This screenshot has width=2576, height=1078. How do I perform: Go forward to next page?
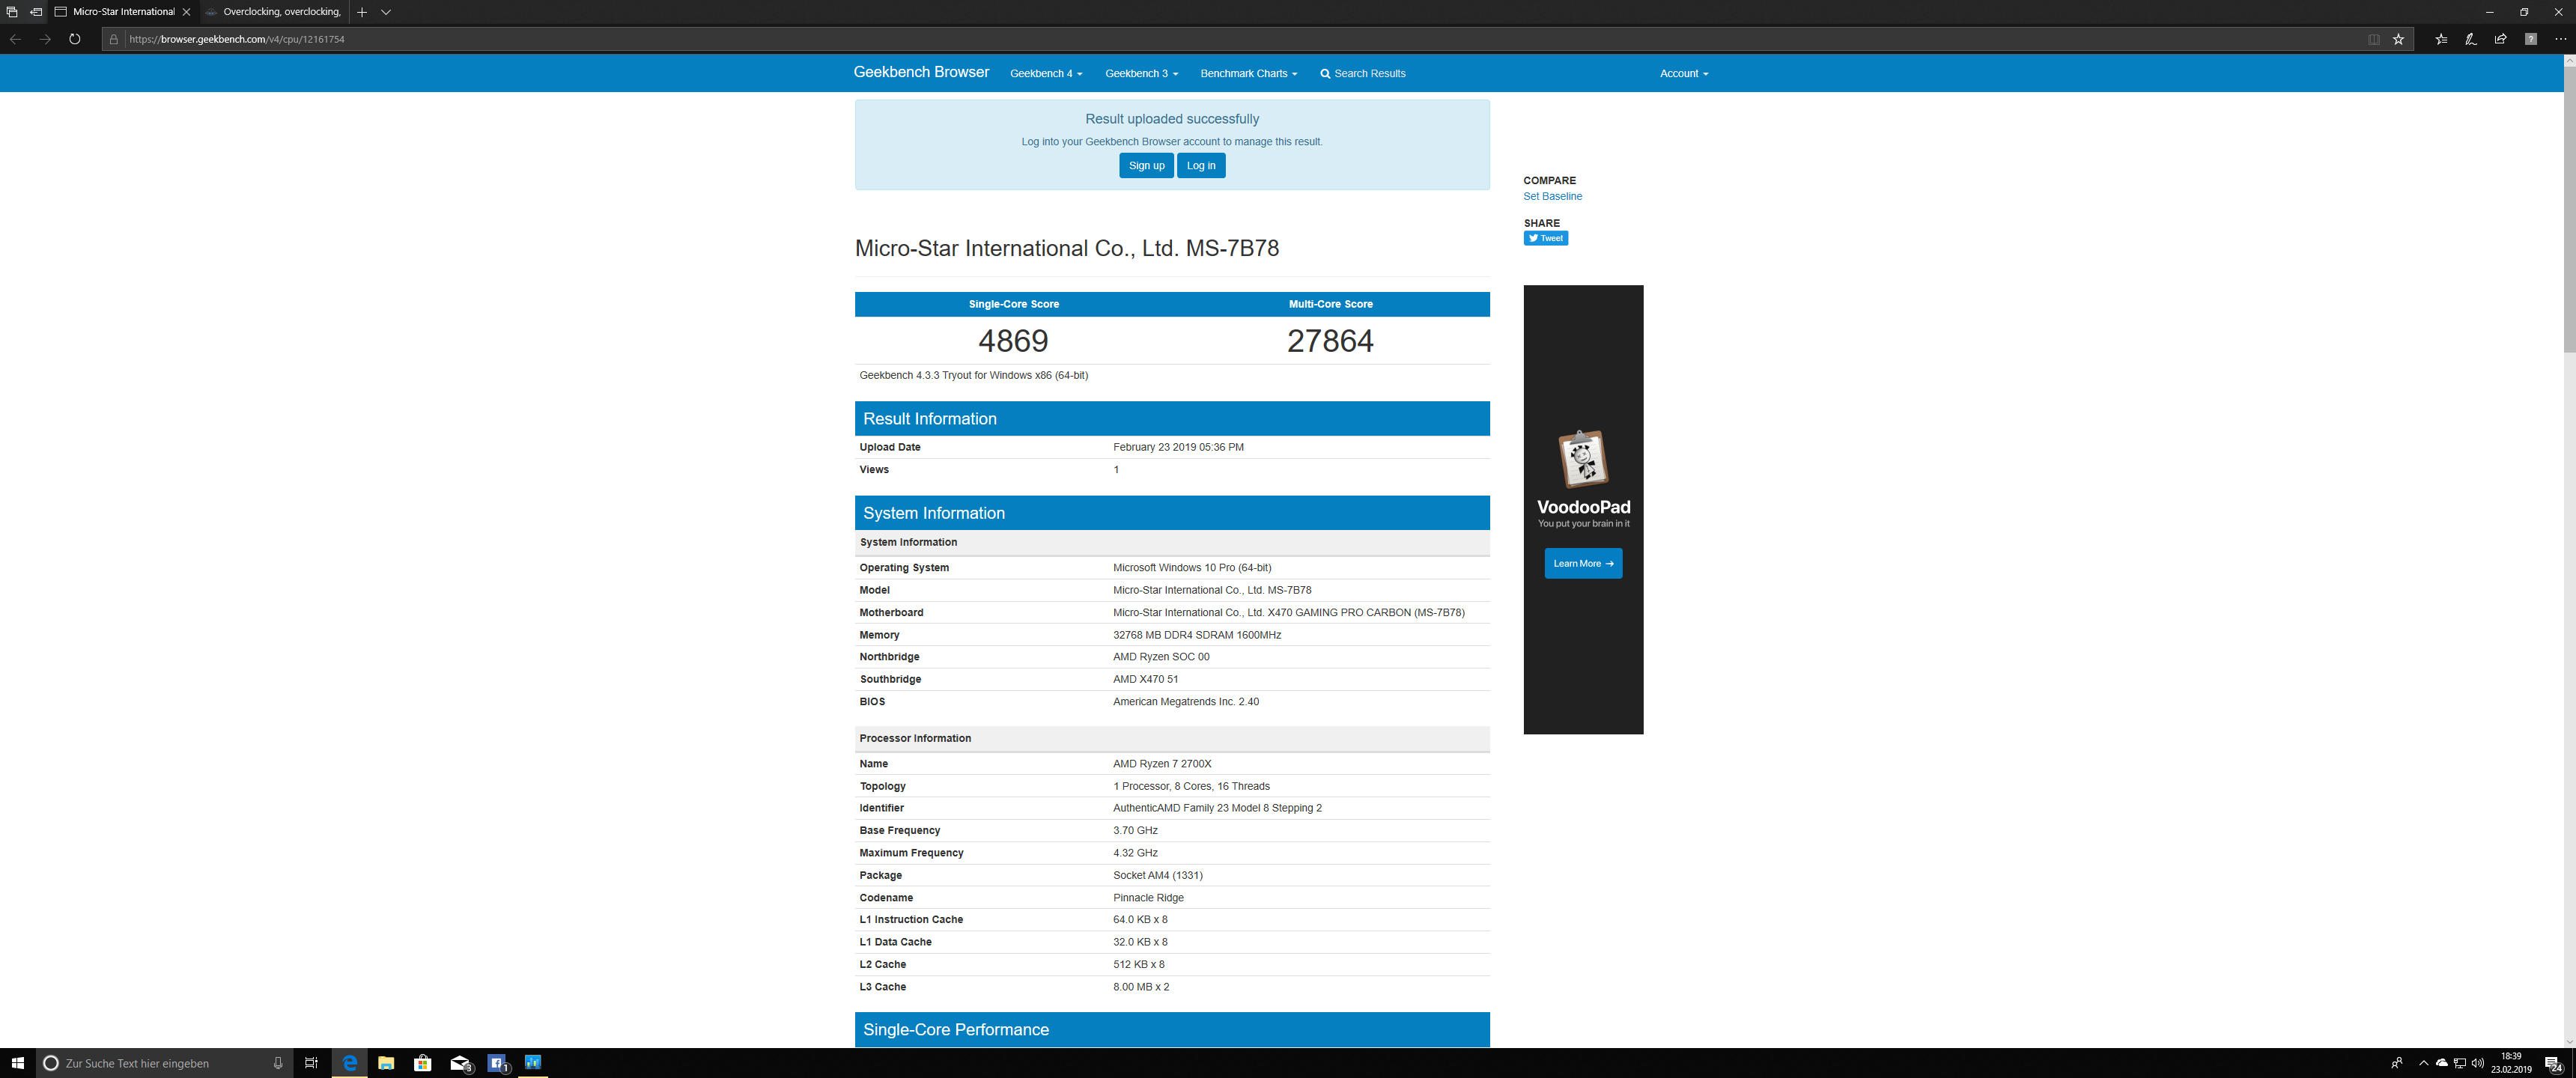(45, 39)
